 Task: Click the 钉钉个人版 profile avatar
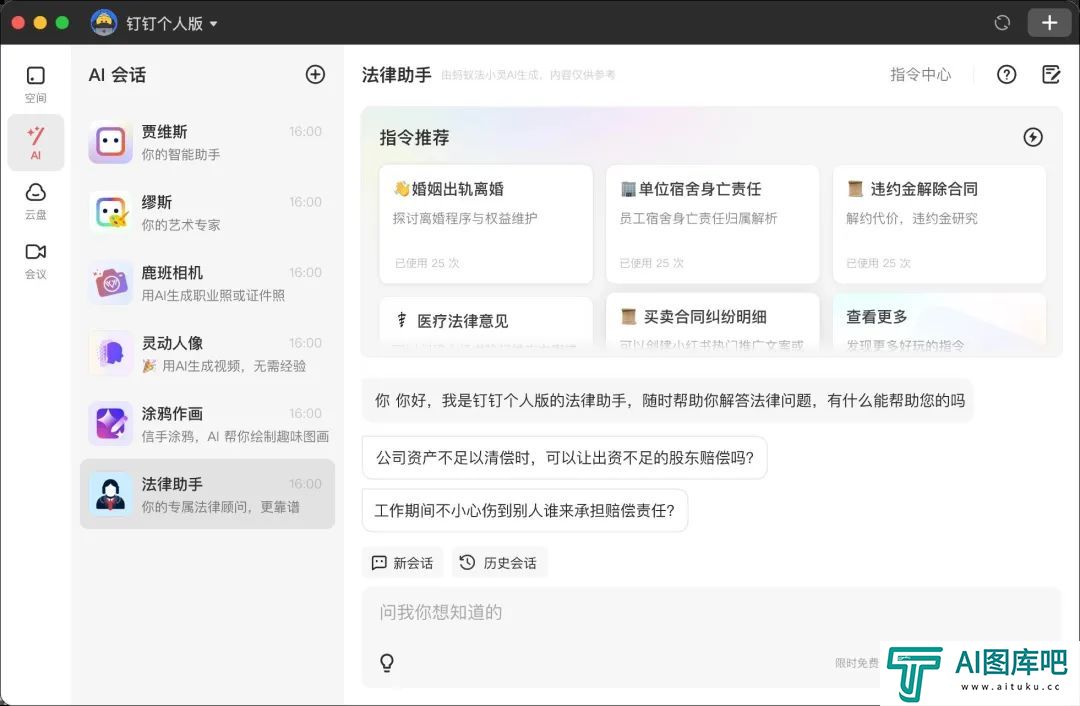[103, 23]
